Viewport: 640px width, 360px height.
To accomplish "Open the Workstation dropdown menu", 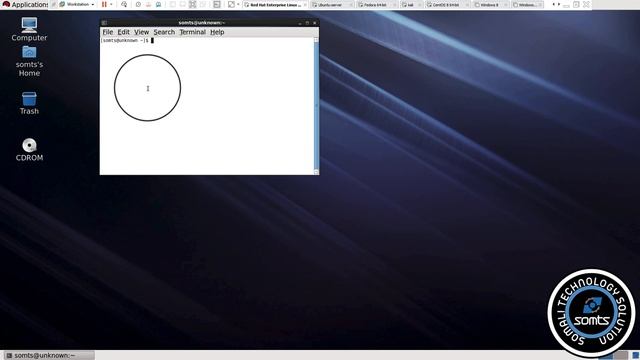I will (x=77, y=4).
